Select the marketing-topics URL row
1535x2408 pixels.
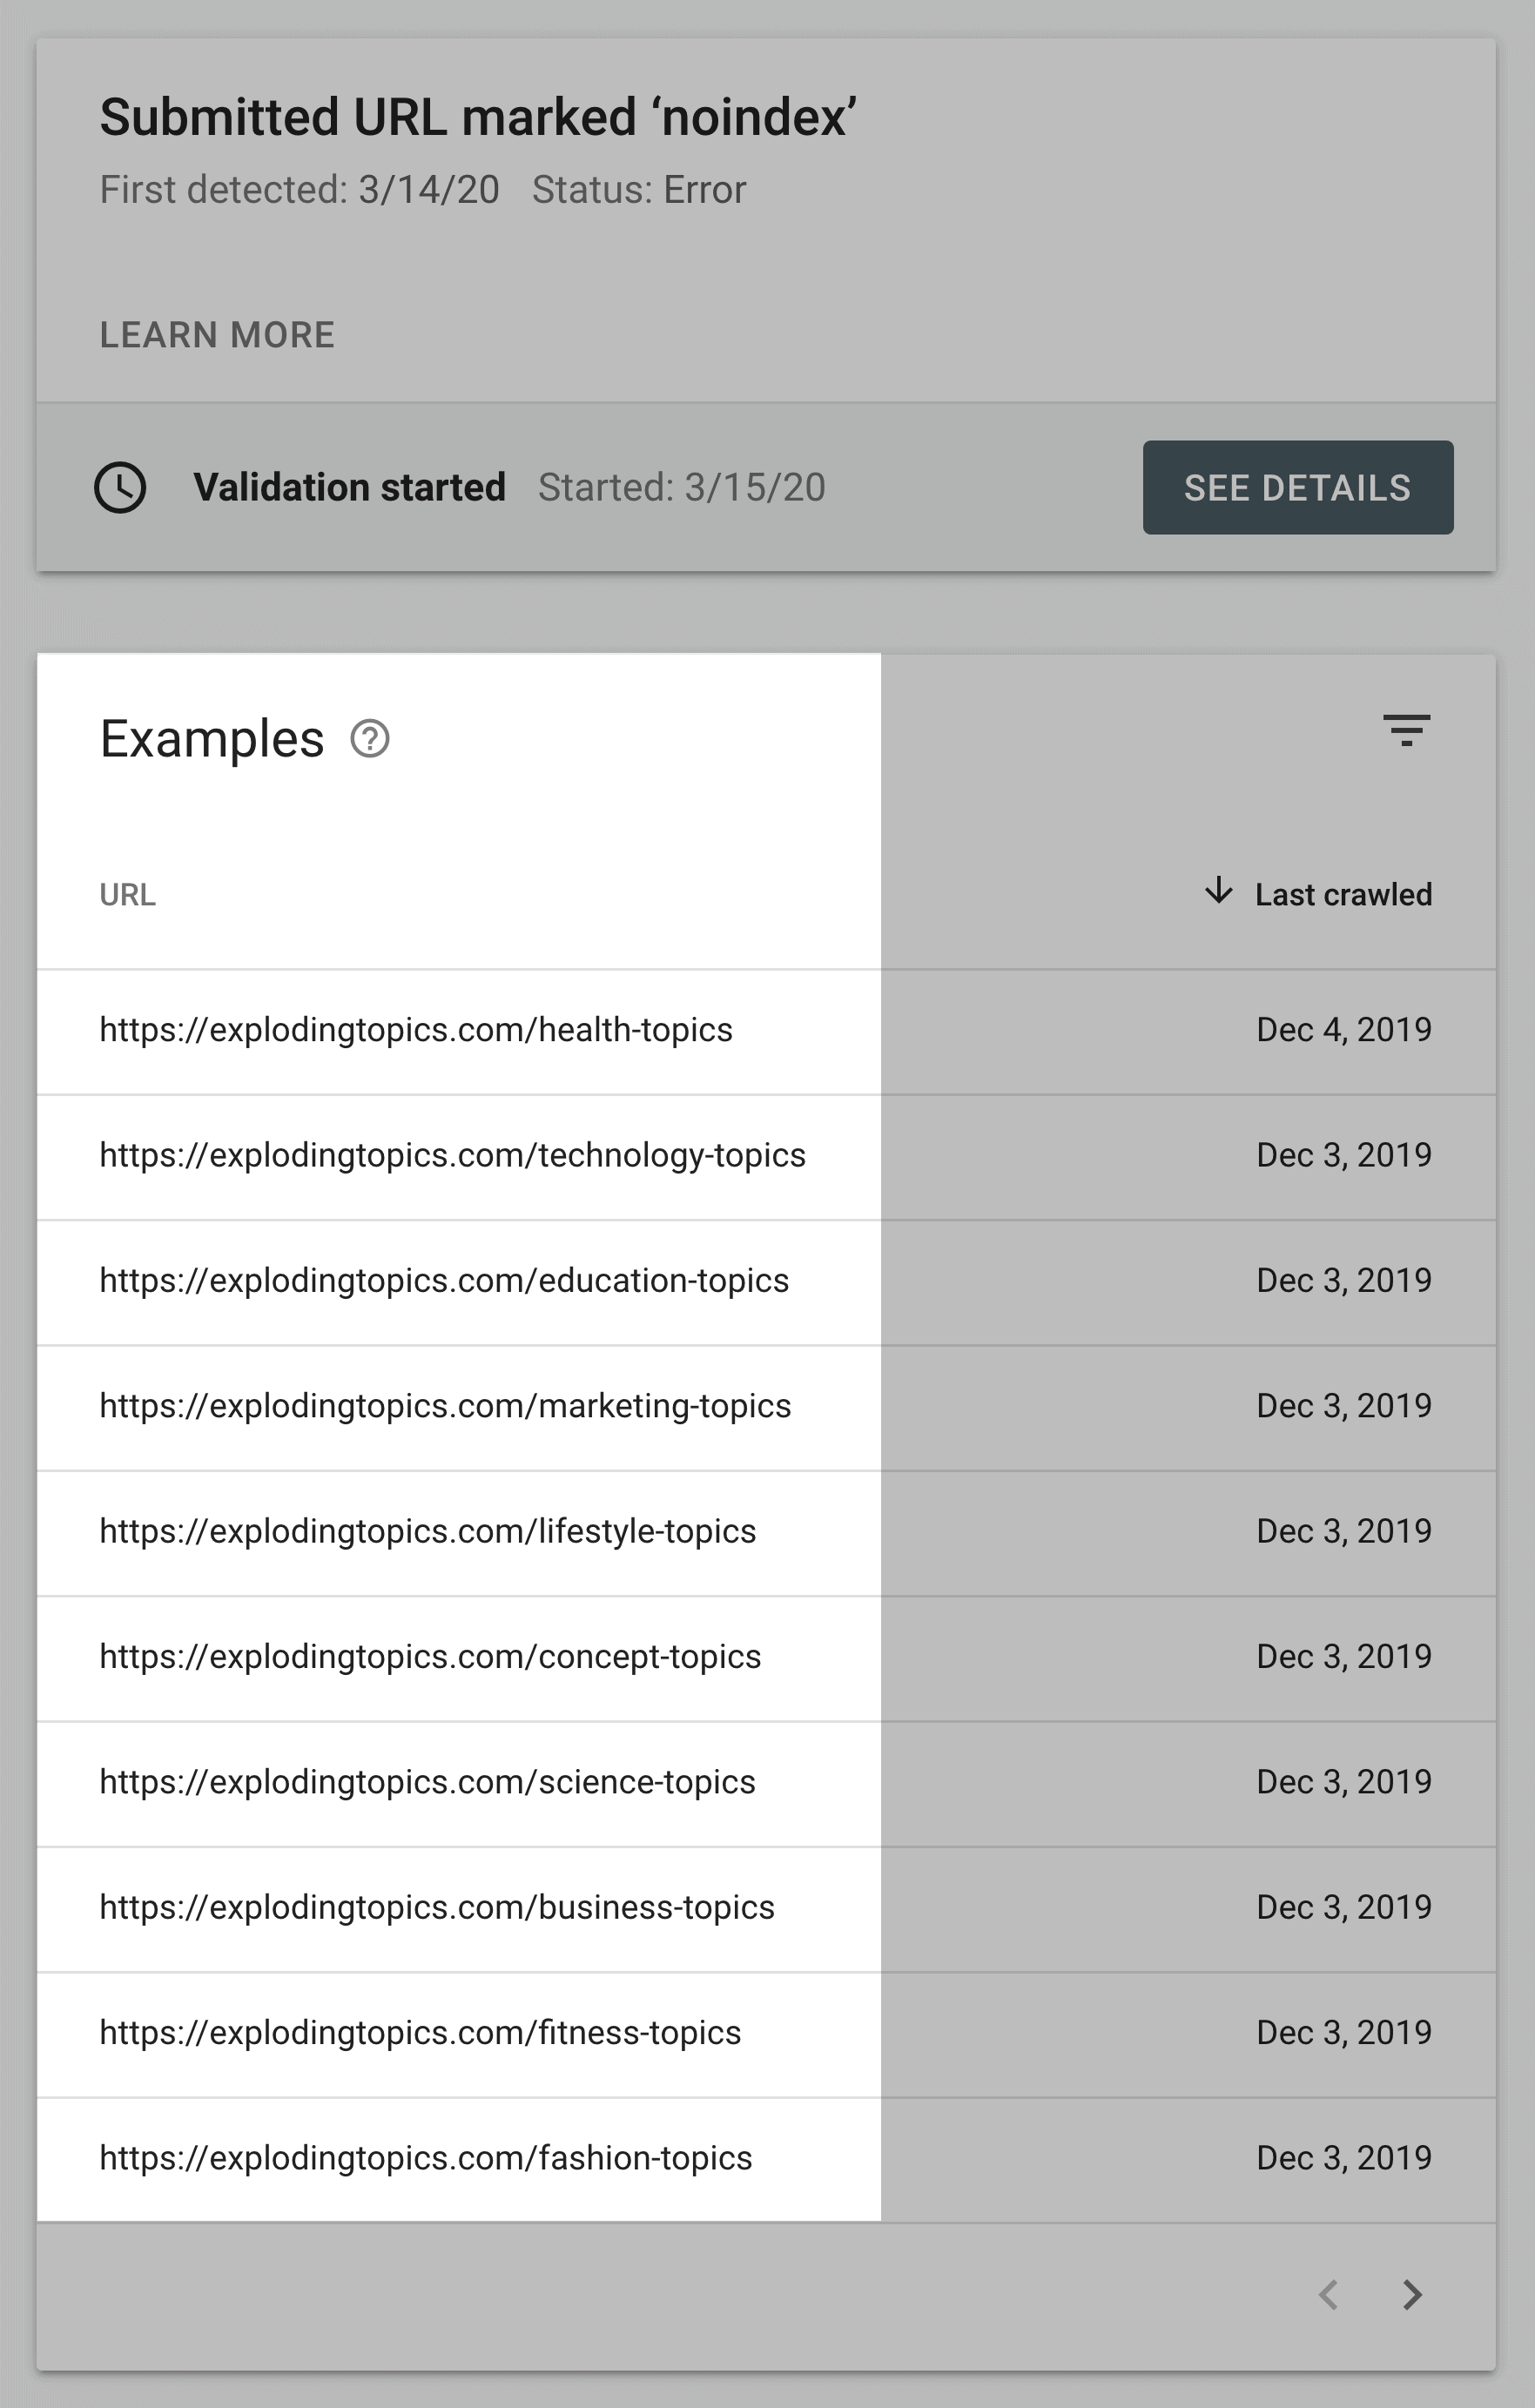pos(766,1407)
